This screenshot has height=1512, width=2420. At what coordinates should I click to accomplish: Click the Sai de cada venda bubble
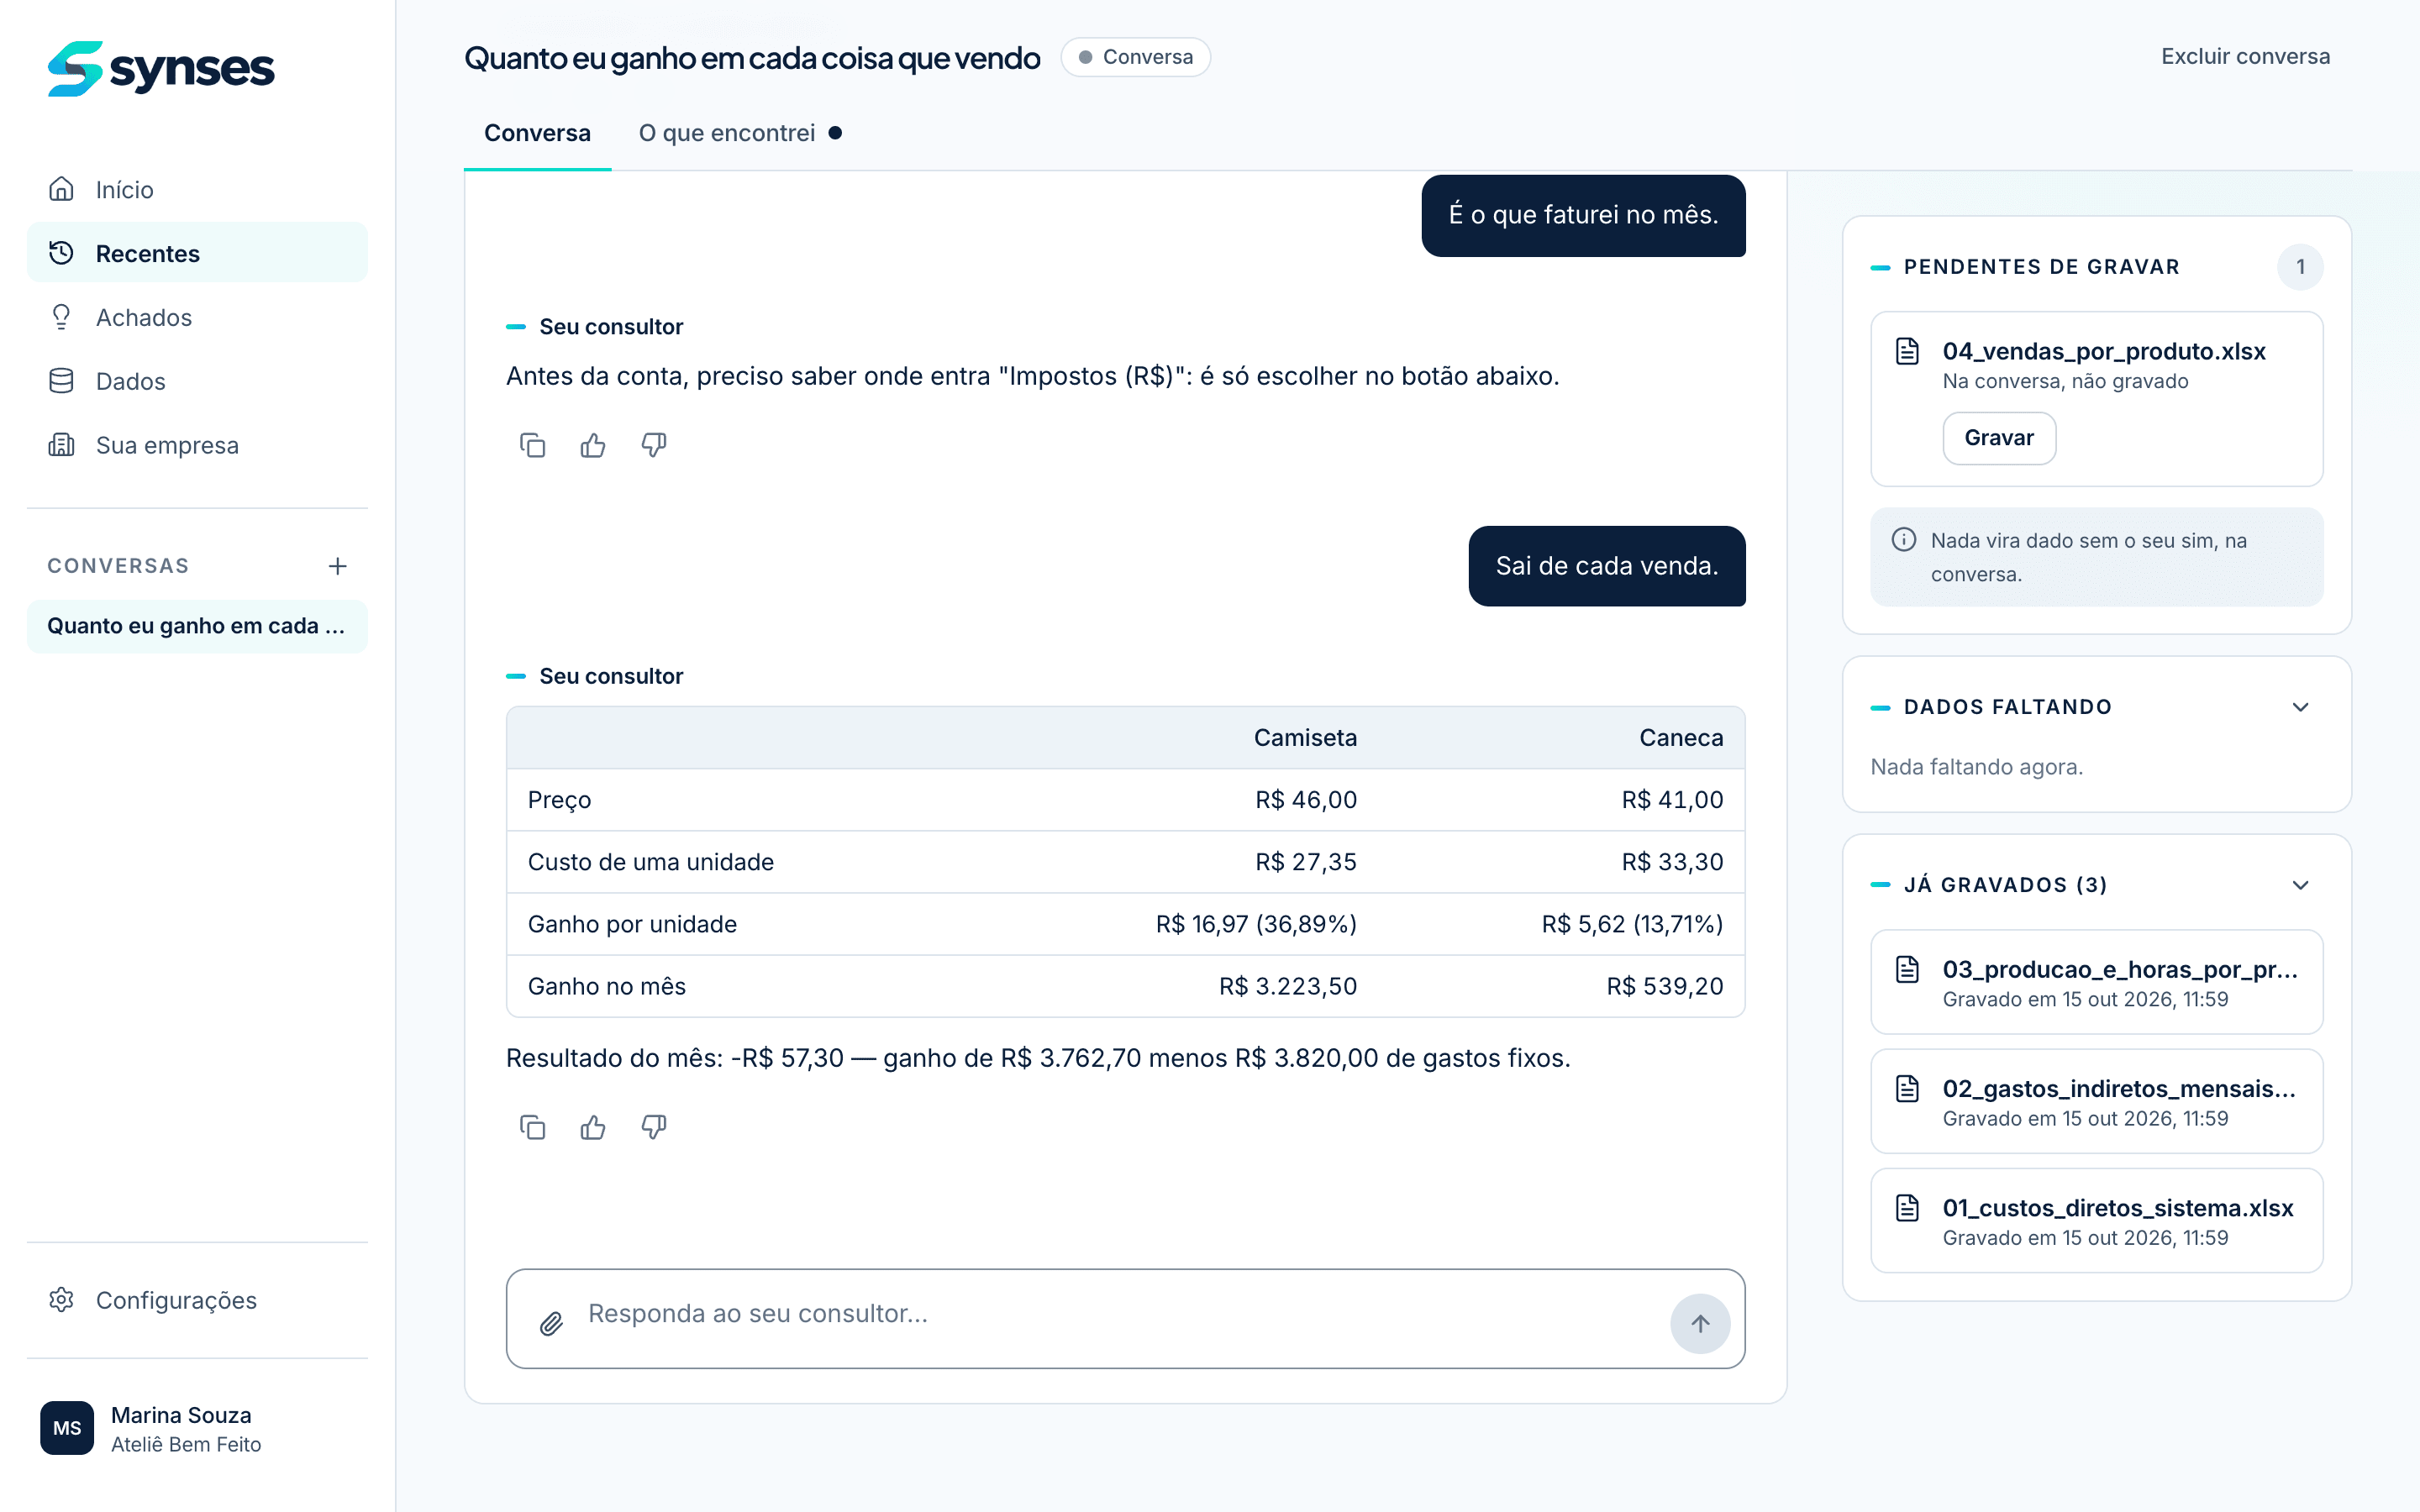[1607, 566]
